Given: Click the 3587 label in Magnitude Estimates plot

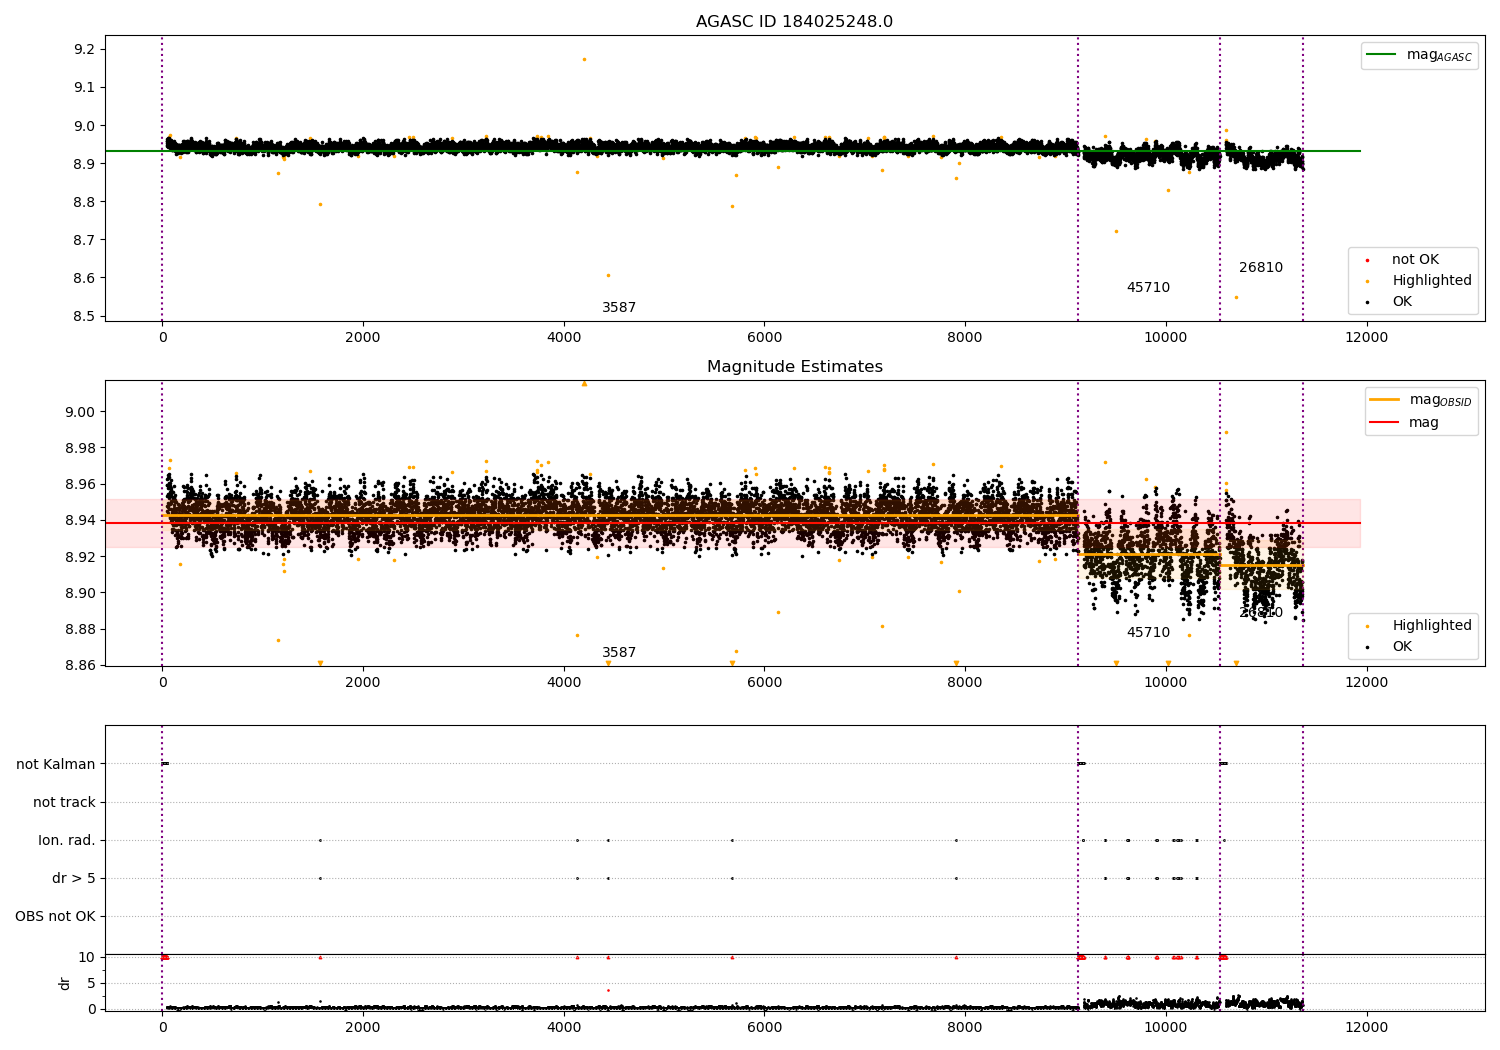Looking at the screenshot, I should point(619,653).
